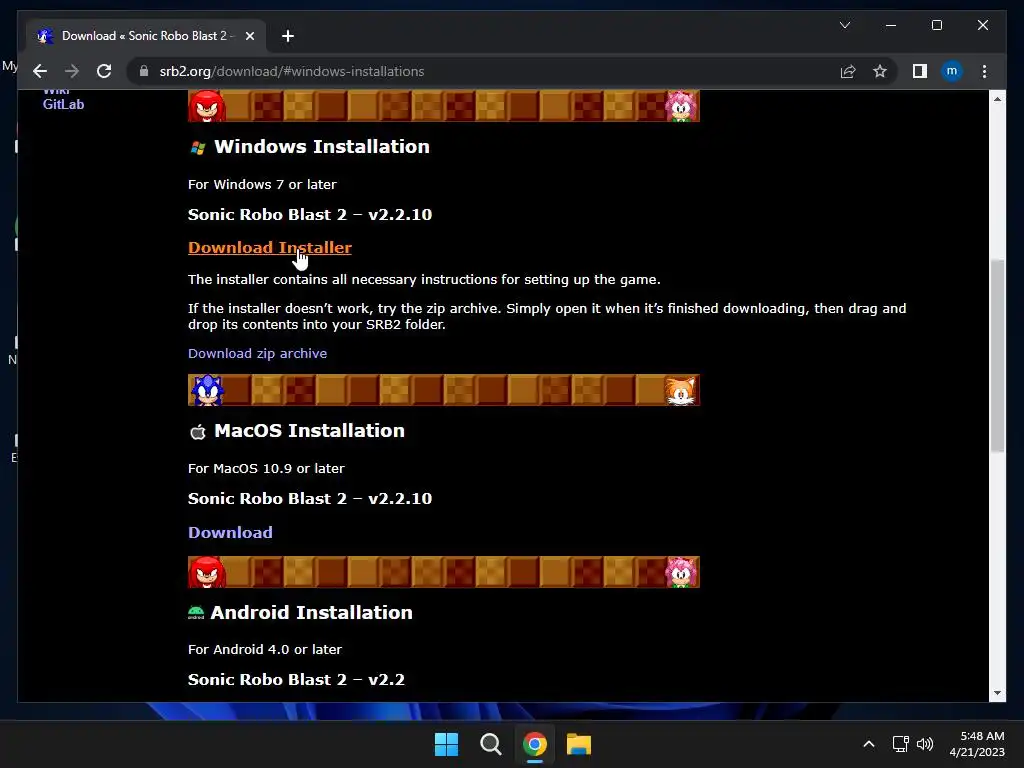The width and height of the screenshot is (1024, 768).
Task: Open the Windows Start menu
Action: (x=447, y=744)
